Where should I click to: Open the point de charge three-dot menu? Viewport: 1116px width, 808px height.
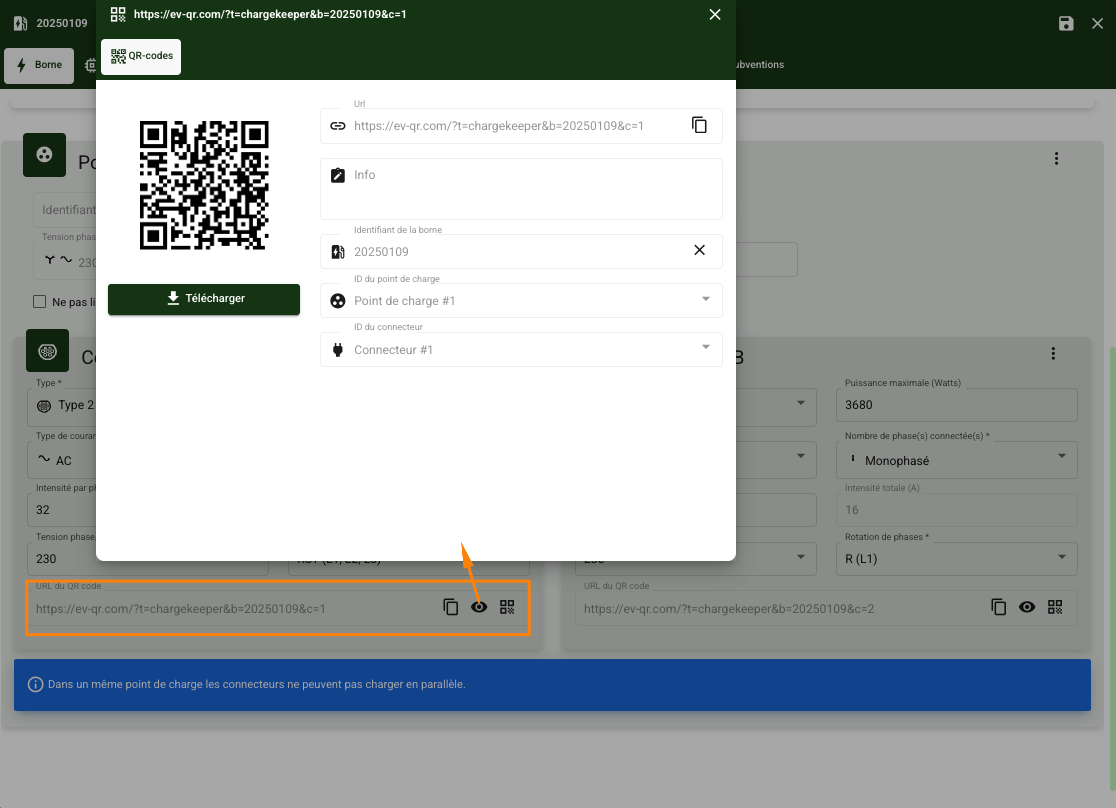pos(1056,159)
